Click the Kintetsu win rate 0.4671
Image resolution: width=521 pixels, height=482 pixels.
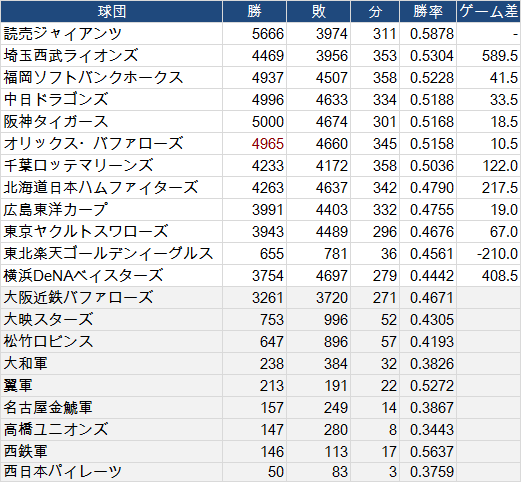tap(432, 298)
